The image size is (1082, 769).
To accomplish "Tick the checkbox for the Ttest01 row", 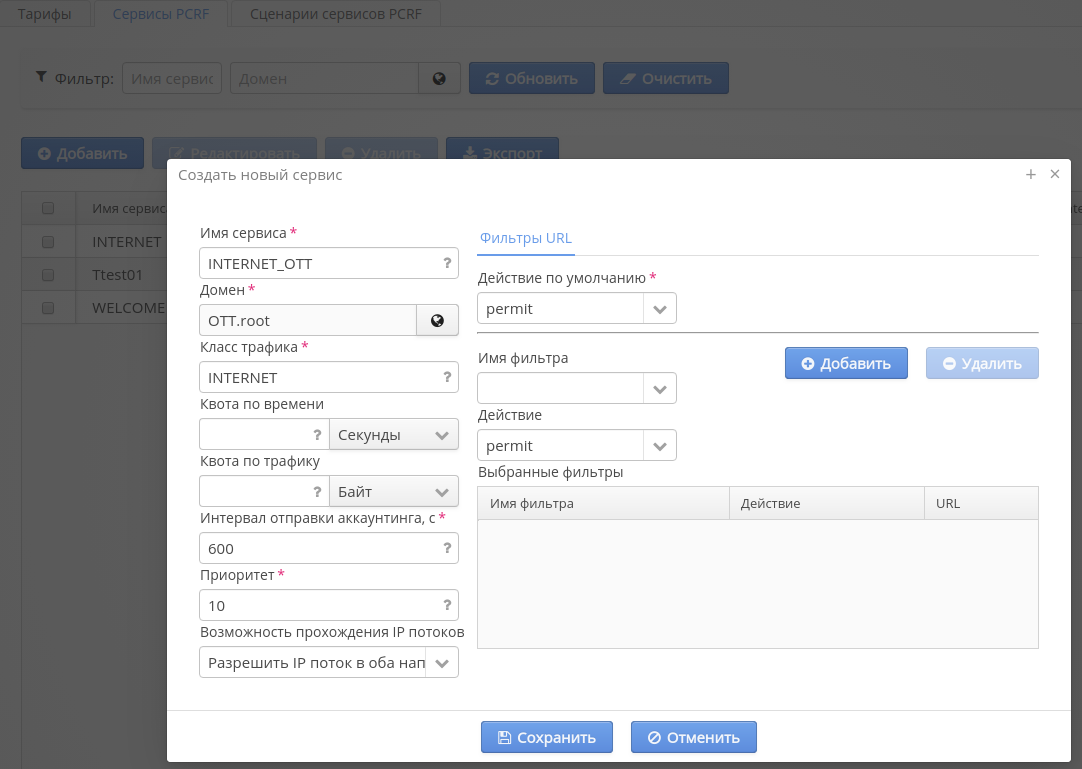I will 48,275.
